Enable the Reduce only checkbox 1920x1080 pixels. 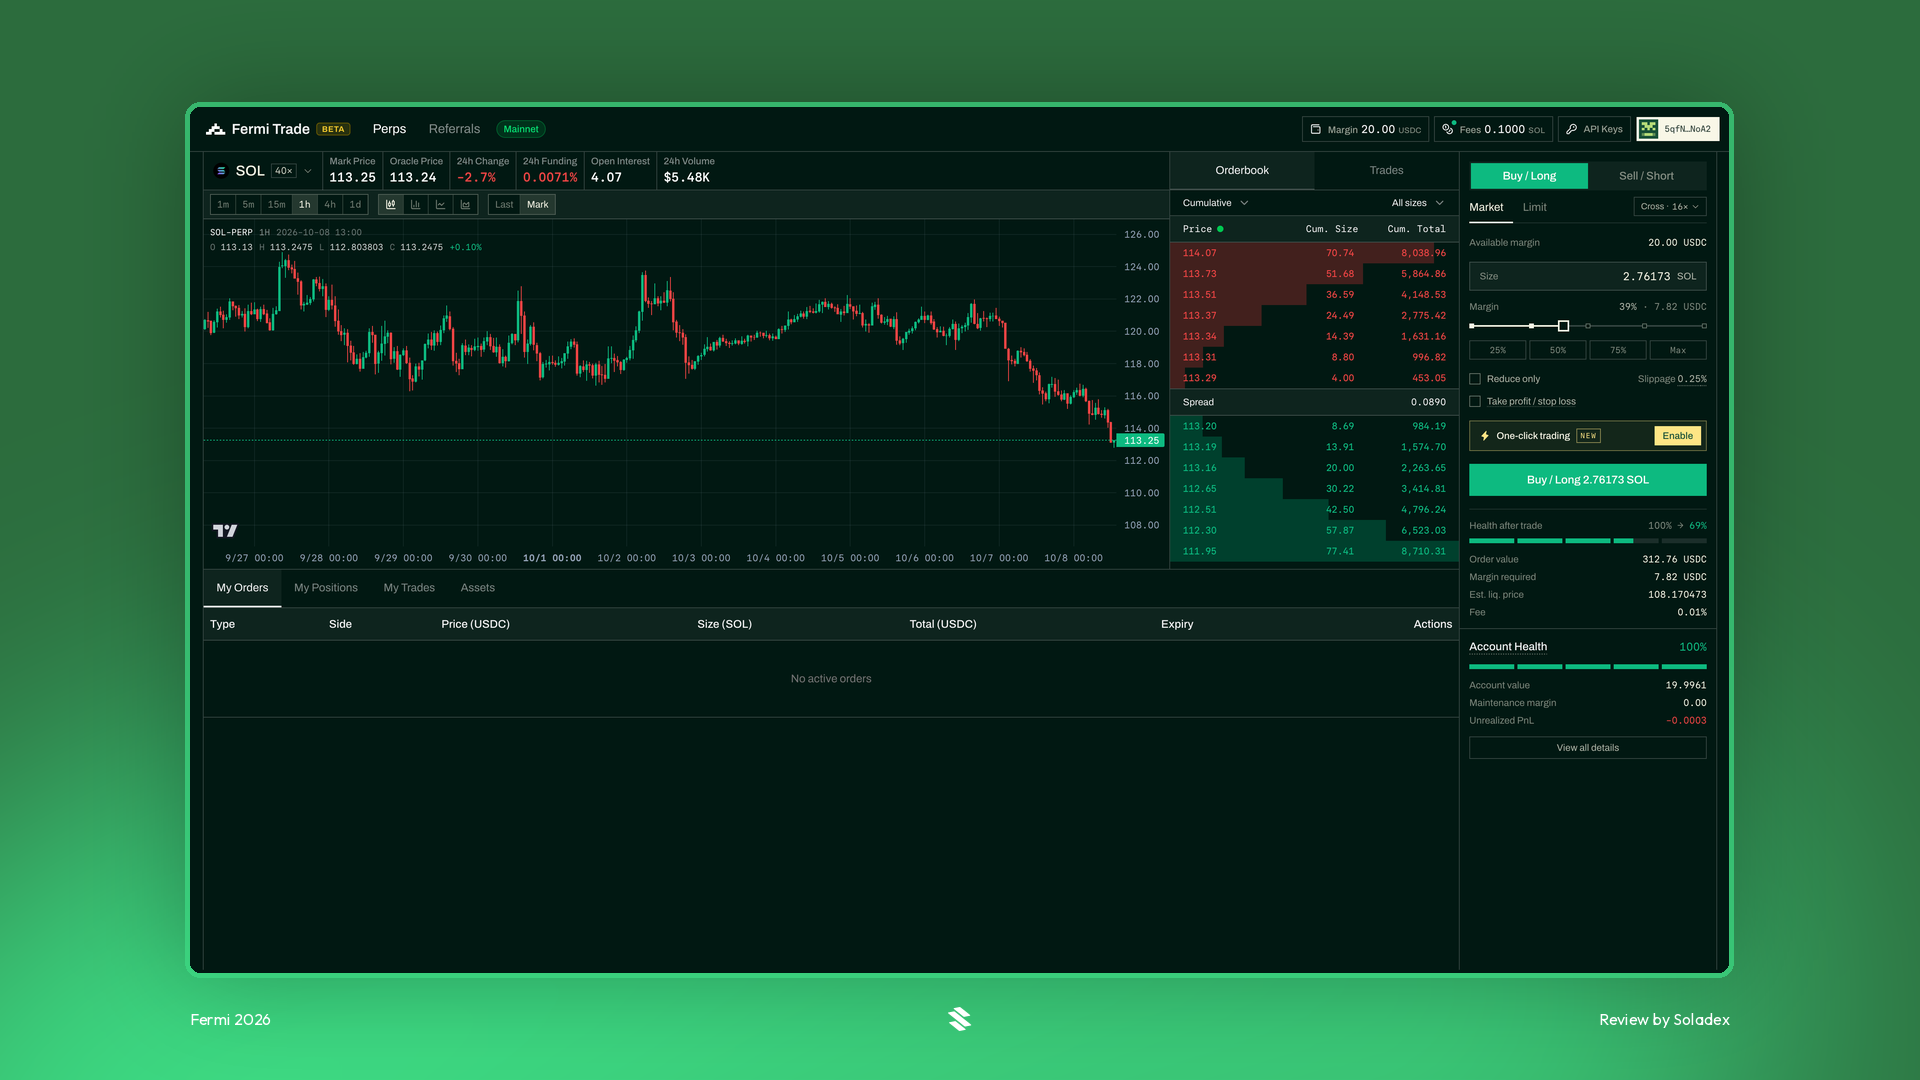1475,379
